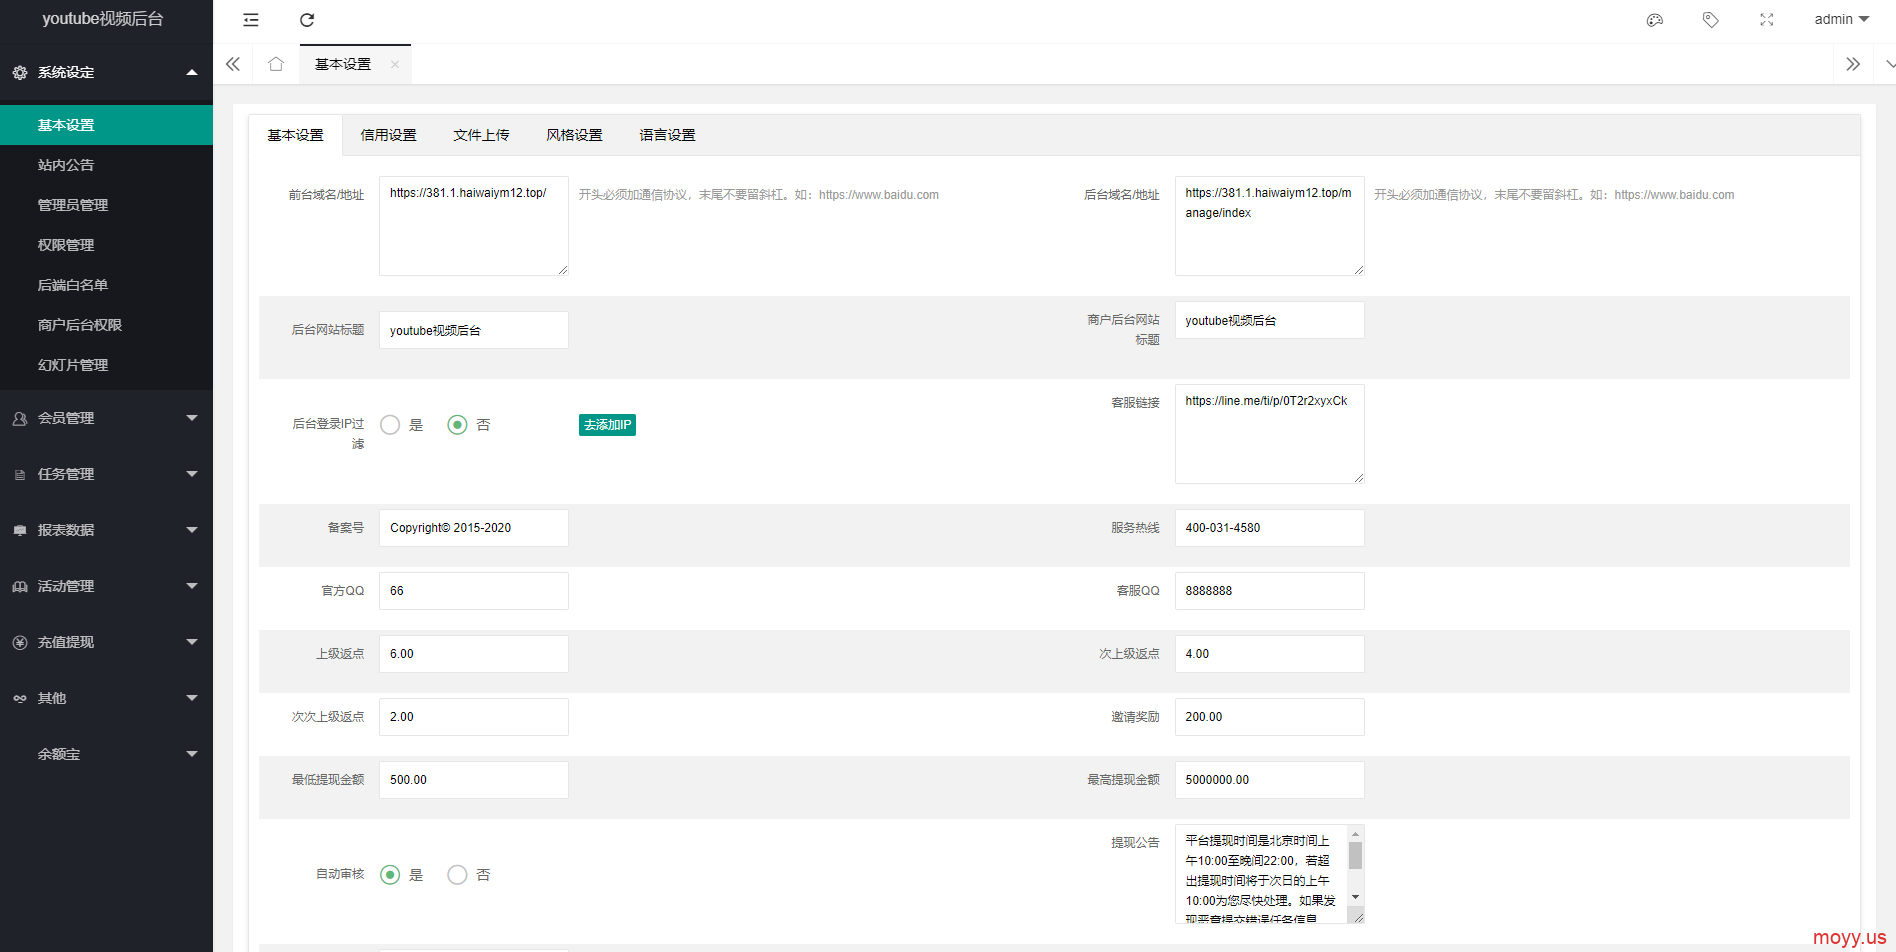This screenshot has height=952, width=1896.
Task: Open 商户后台权限 in sidebar
Action: tap(106, 325)
